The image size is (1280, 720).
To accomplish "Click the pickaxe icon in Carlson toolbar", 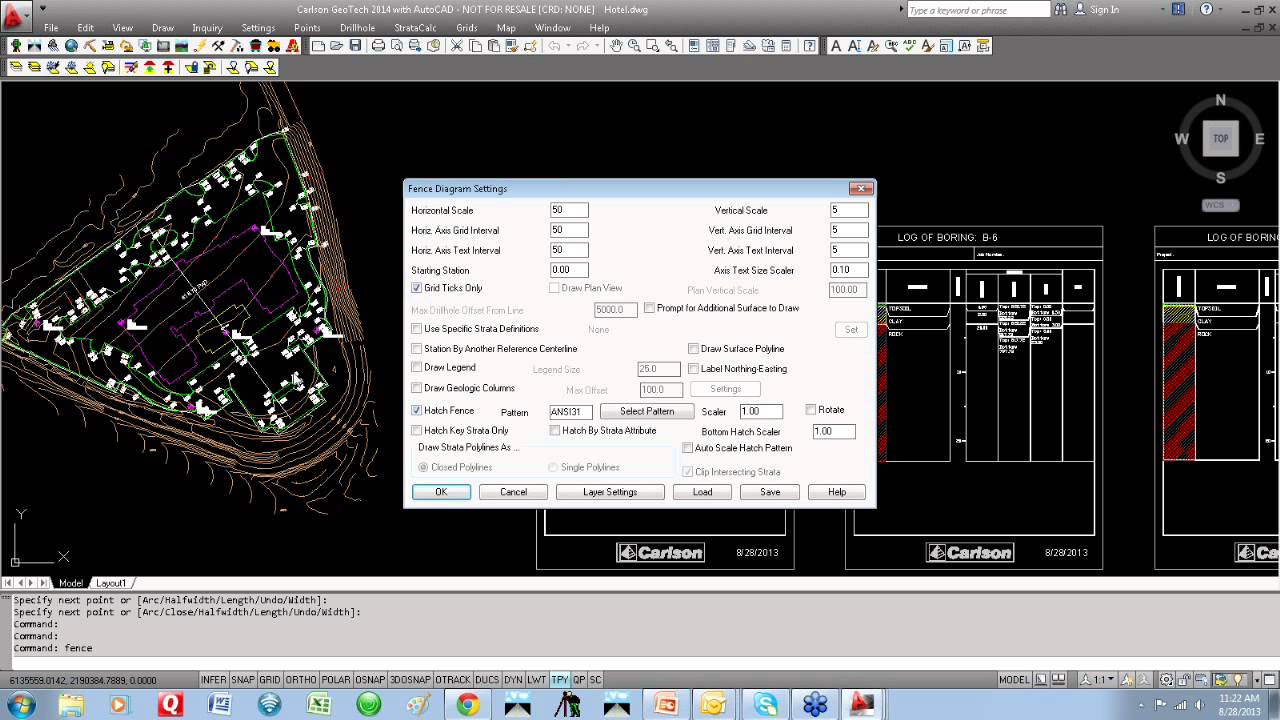I will point(89,46).
